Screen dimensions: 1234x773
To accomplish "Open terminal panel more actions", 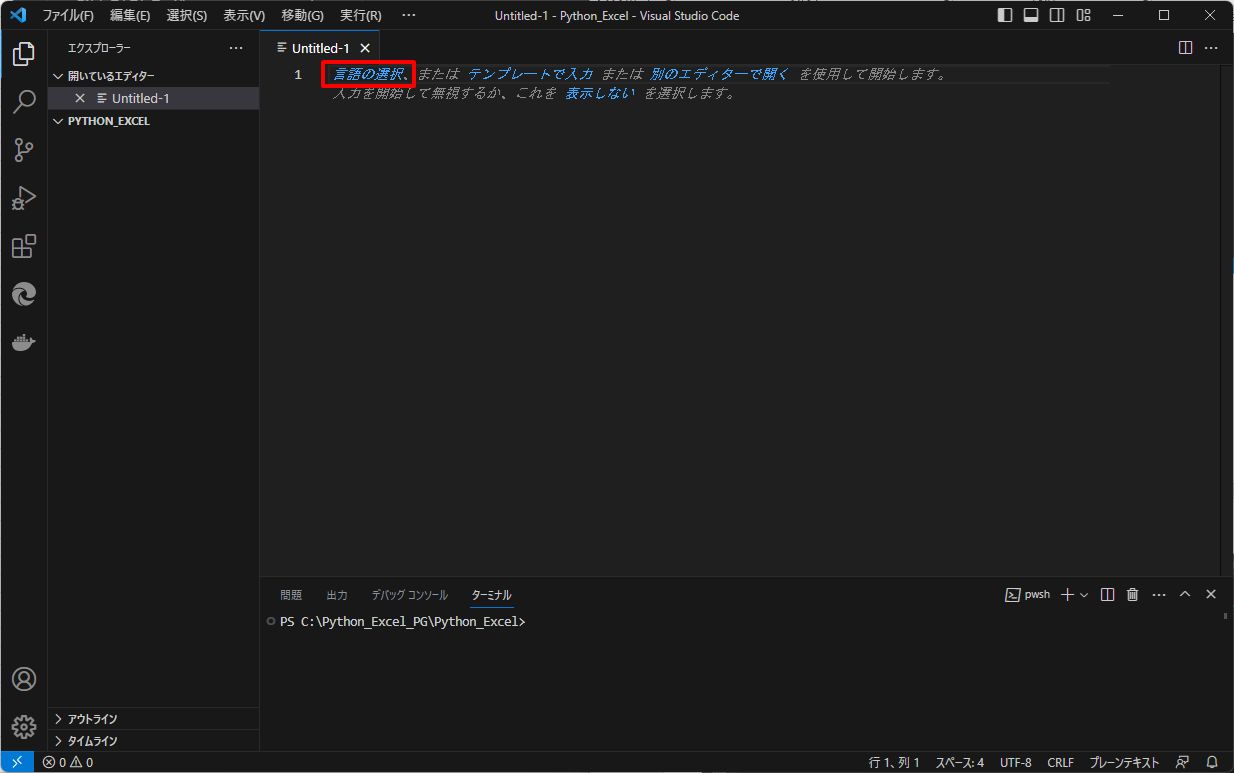I will pyautogui.click(x=1159, y=594).
